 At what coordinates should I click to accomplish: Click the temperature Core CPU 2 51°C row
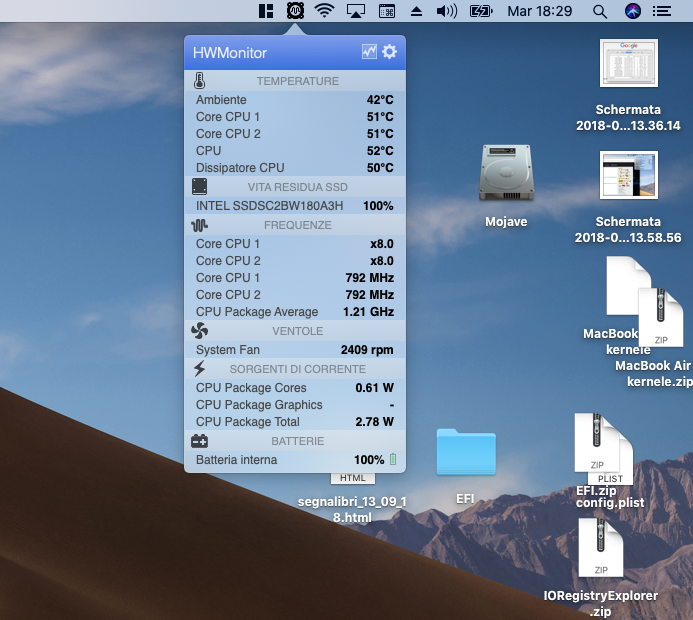(x=295, y=133)
